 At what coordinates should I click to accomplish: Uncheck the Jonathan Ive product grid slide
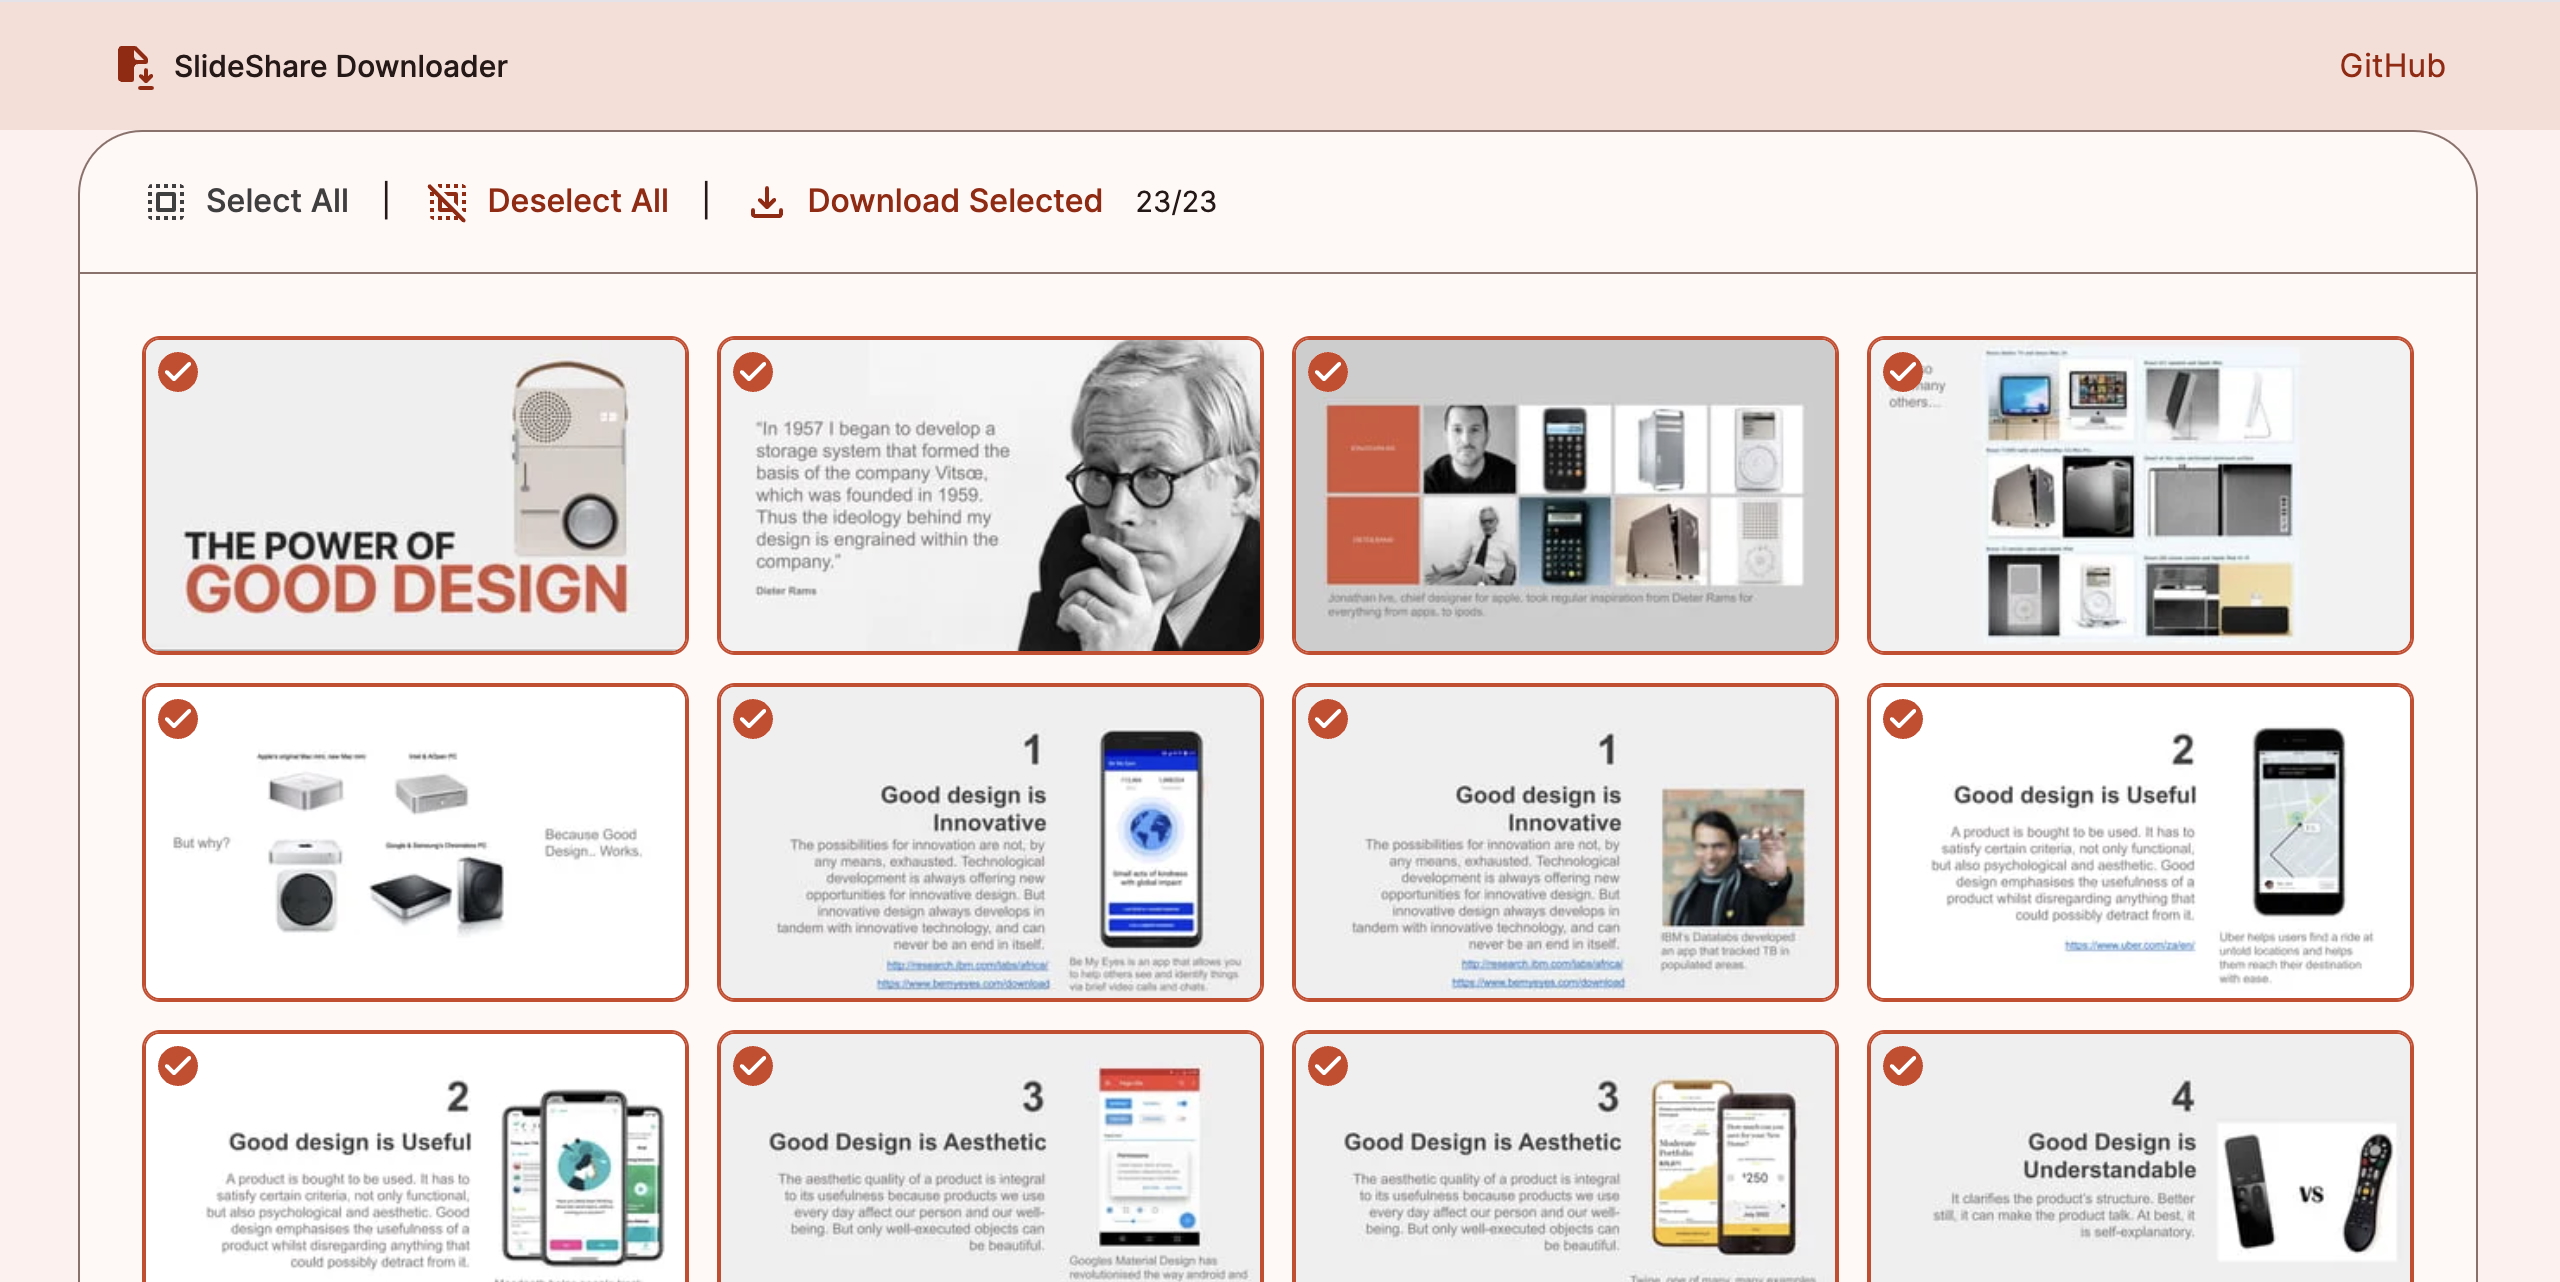(x=1328, y=372)
